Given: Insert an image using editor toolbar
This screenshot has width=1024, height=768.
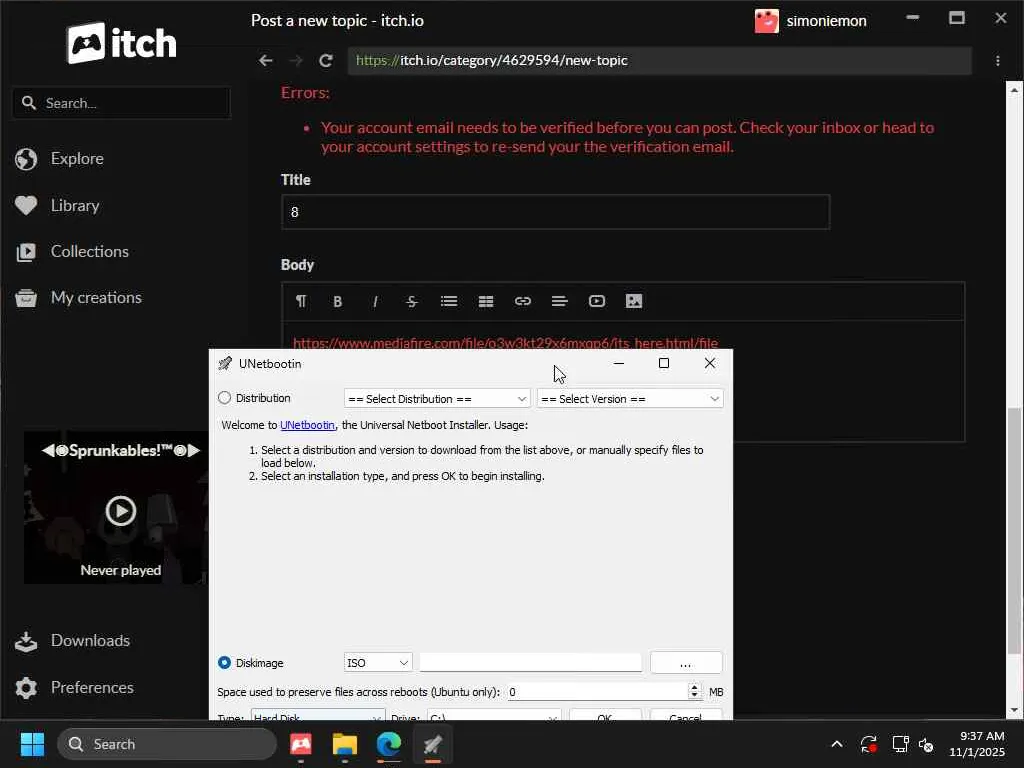Looking at the screenshot, I should pyautogui.click(x=634, y=301).
